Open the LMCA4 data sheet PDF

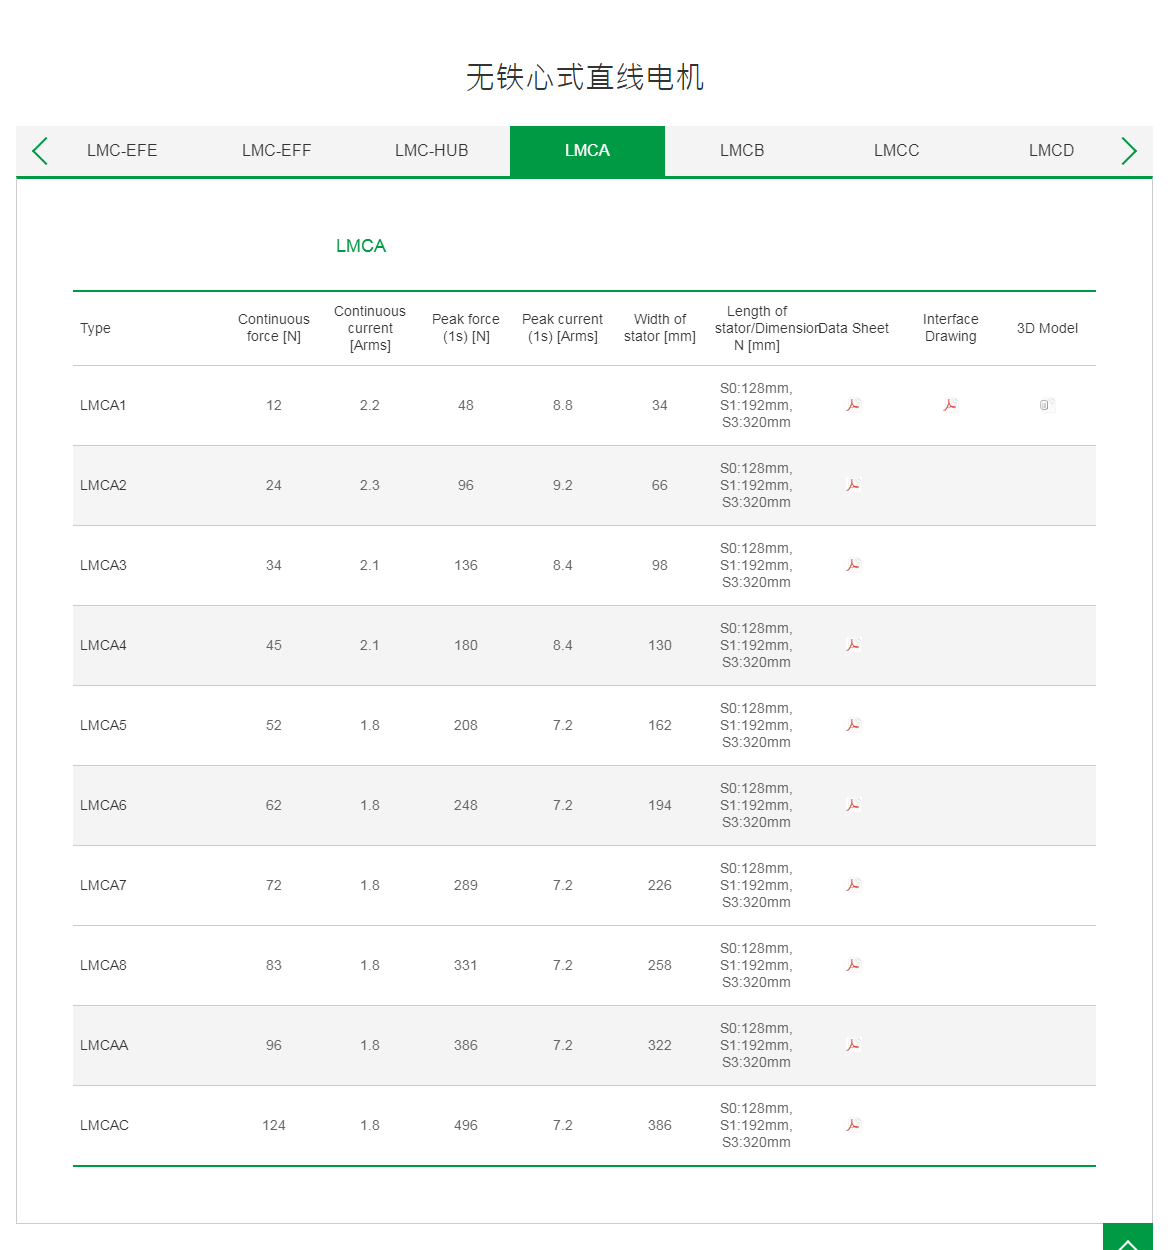click(x=853, y=645)
